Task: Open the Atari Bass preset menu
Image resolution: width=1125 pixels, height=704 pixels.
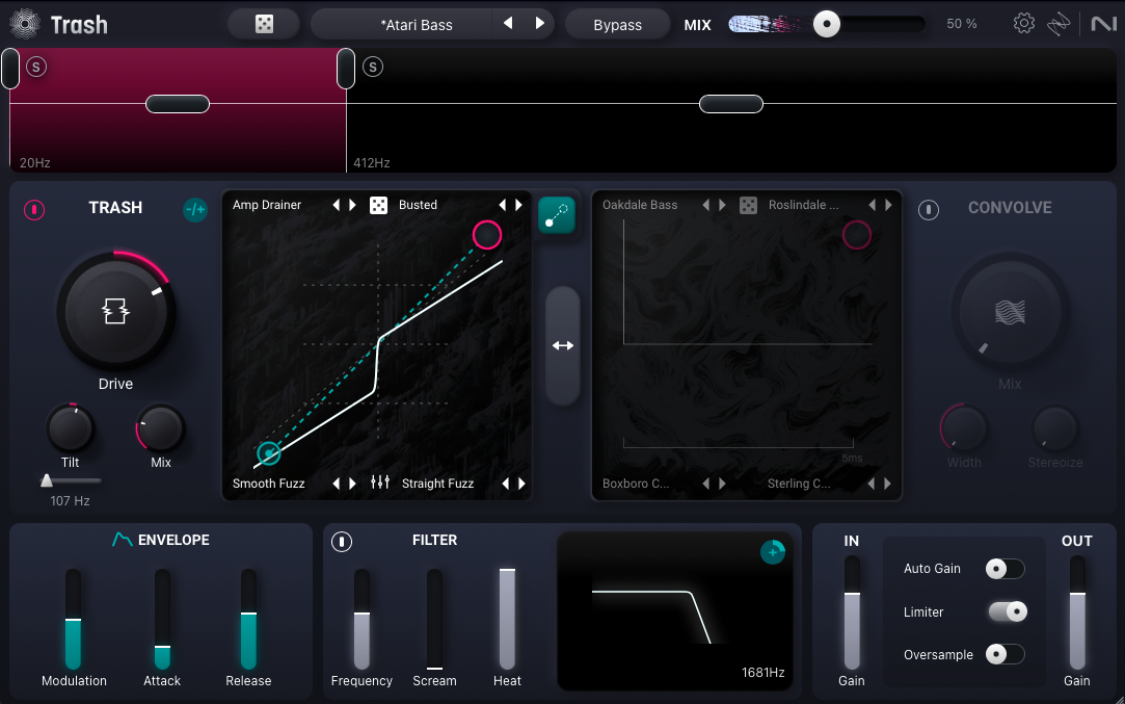Action: coord(417,25)
